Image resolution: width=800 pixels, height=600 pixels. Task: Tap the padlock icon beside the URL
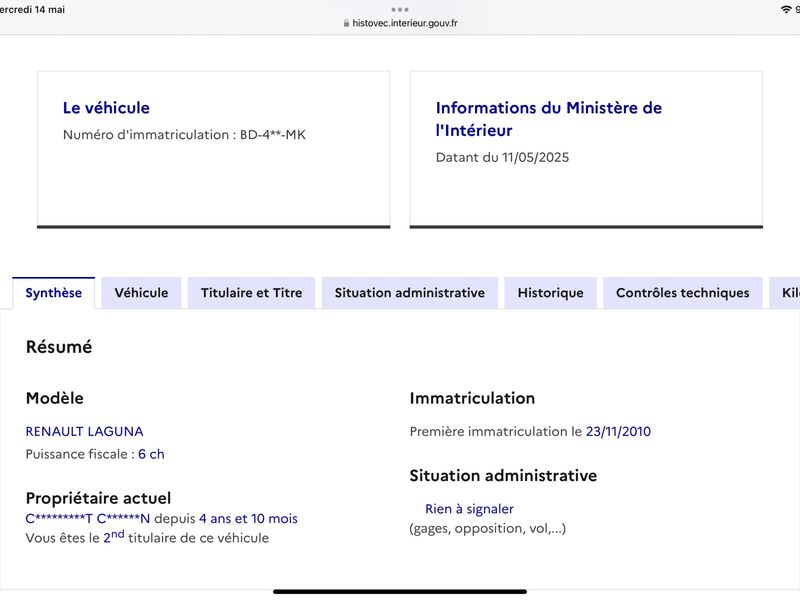tap(346, 23)
